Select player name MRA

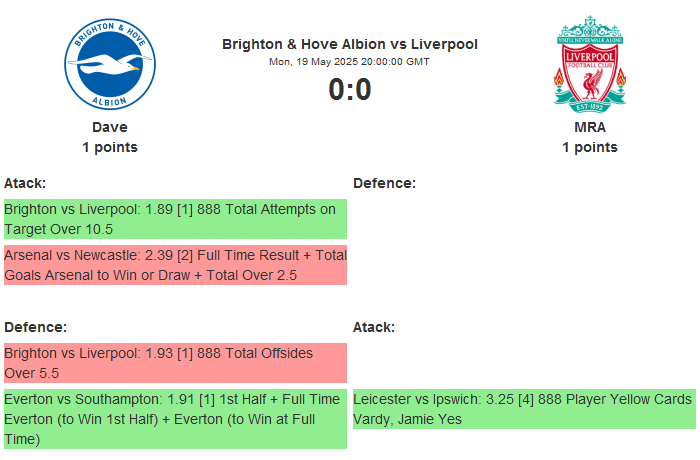[x=590, y=127]
